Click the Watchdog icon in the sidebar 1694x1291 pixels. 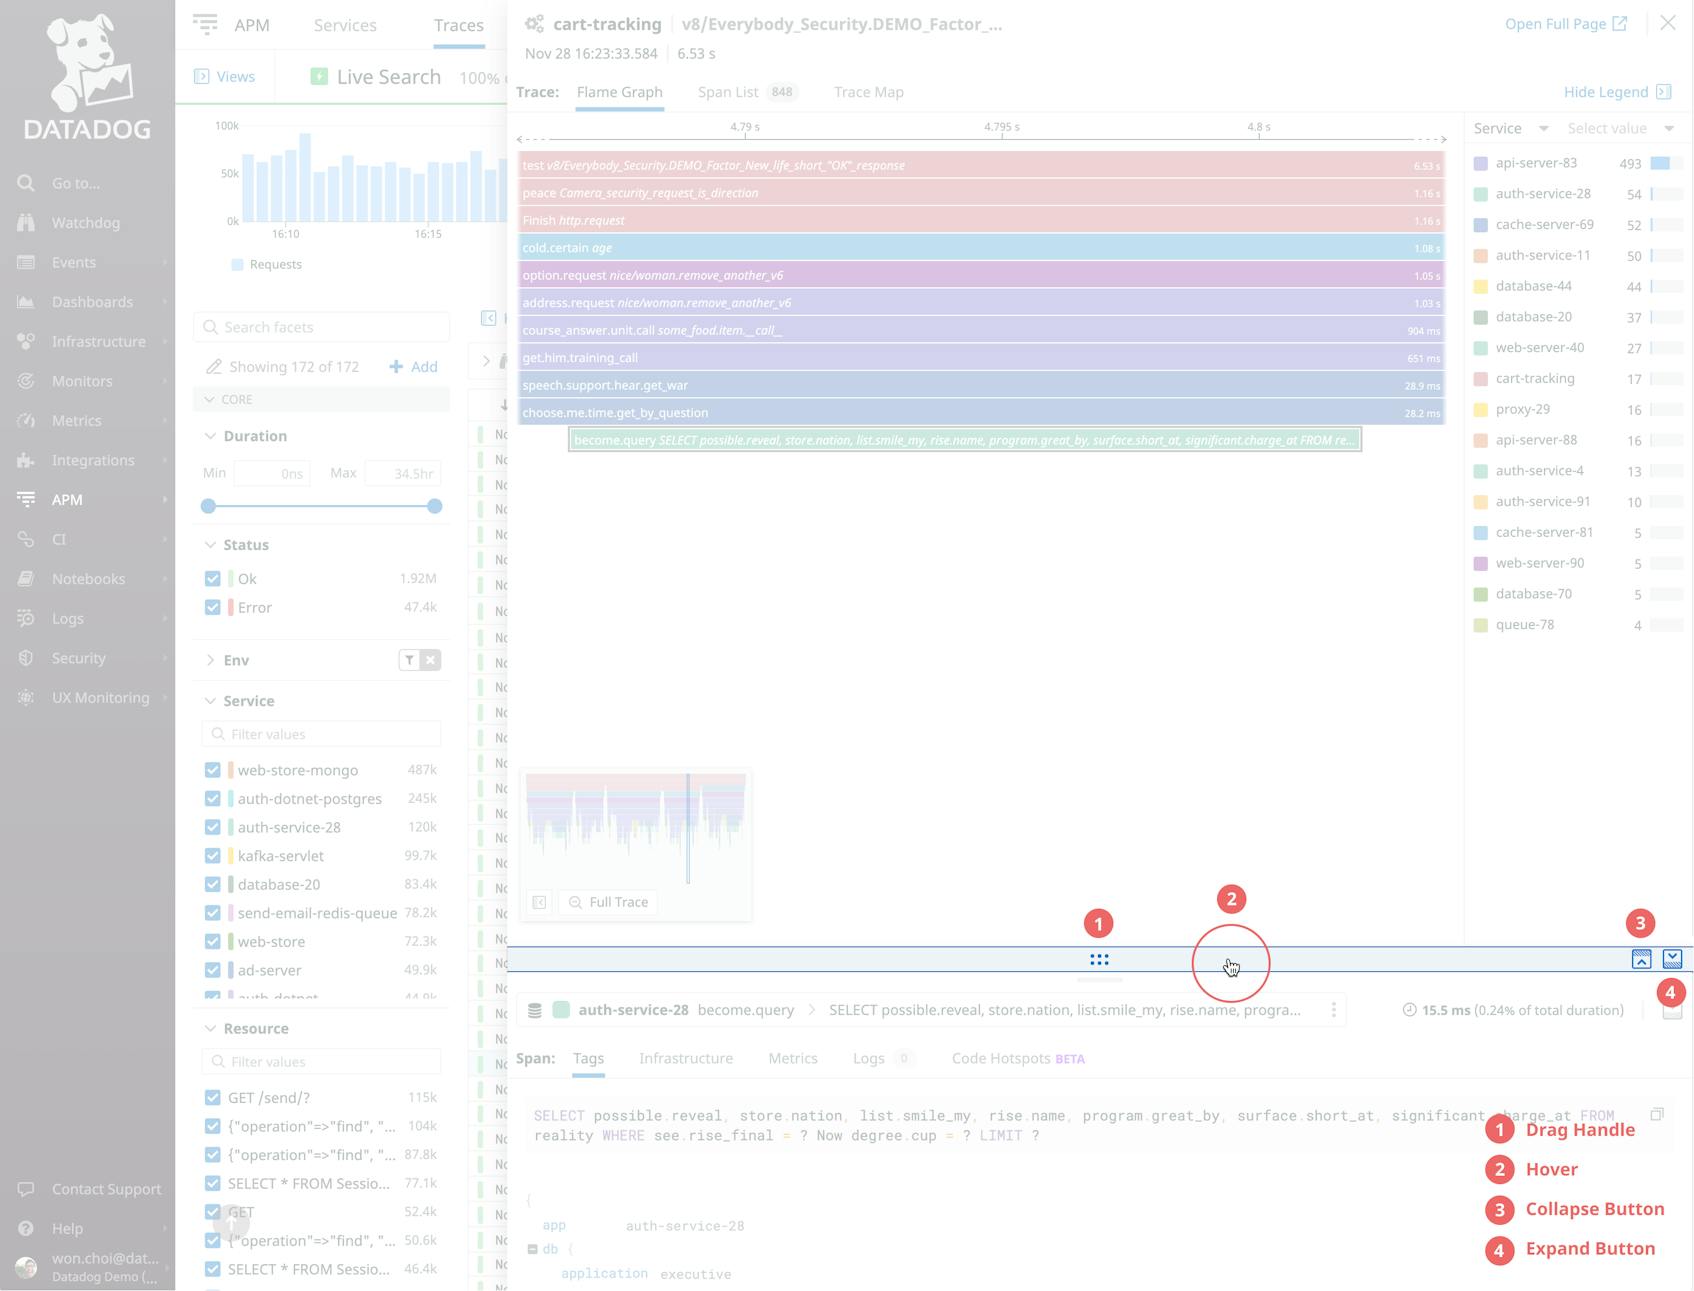[26, 222]
